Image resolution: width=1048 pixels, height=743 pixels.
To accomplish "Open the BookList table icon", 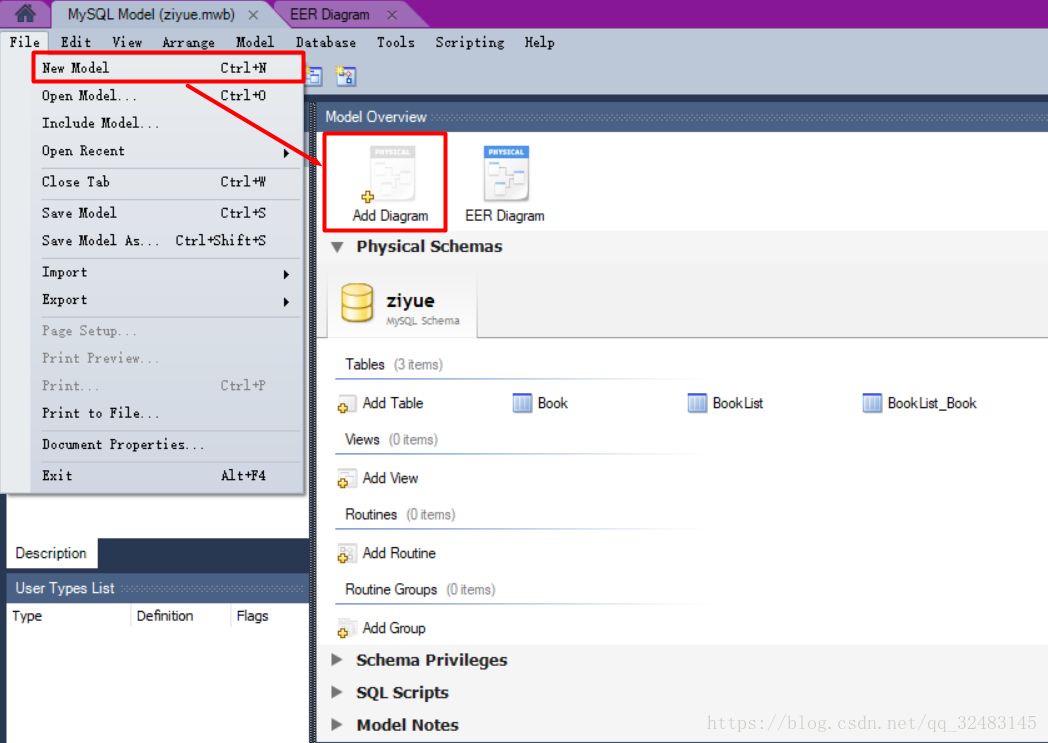I will tap(697, 403).
